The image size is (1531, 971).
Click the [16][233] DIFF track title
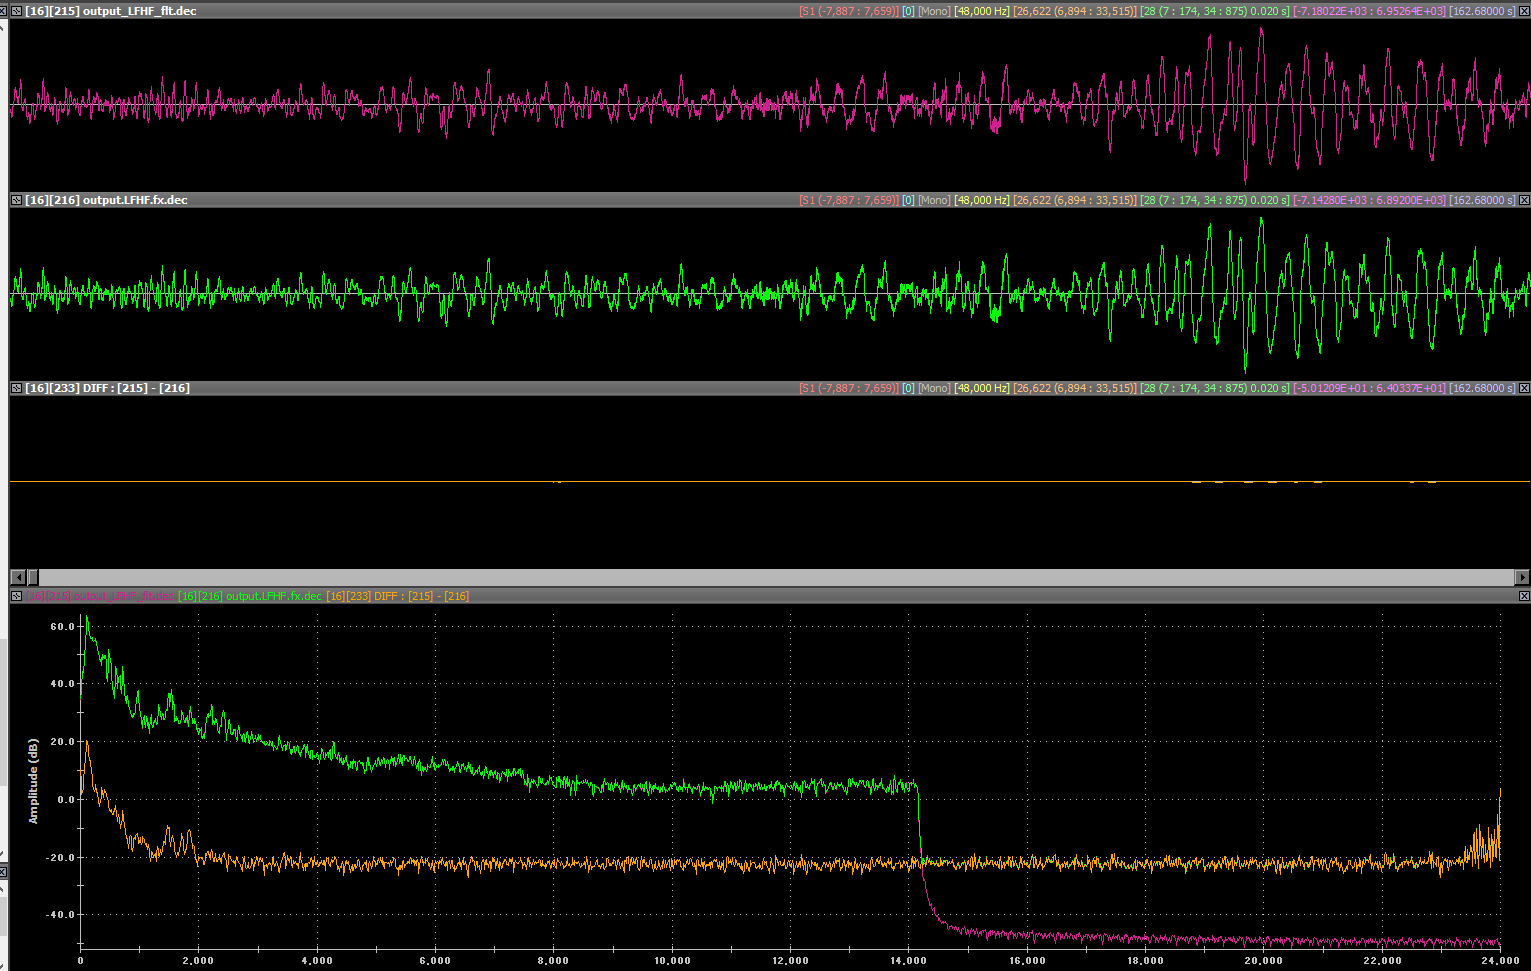click(x=107, y=388)
